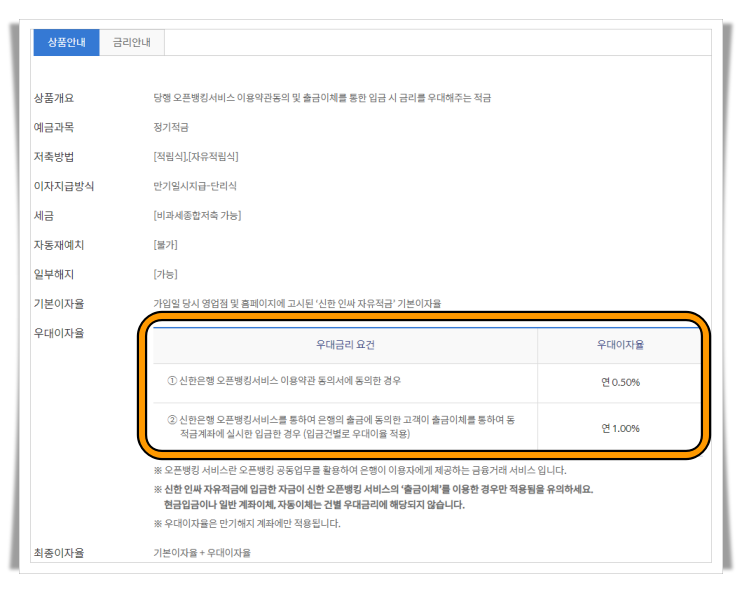
Task: Click the 연 1.00% rate cell
Action: click(x=620, y=429)
